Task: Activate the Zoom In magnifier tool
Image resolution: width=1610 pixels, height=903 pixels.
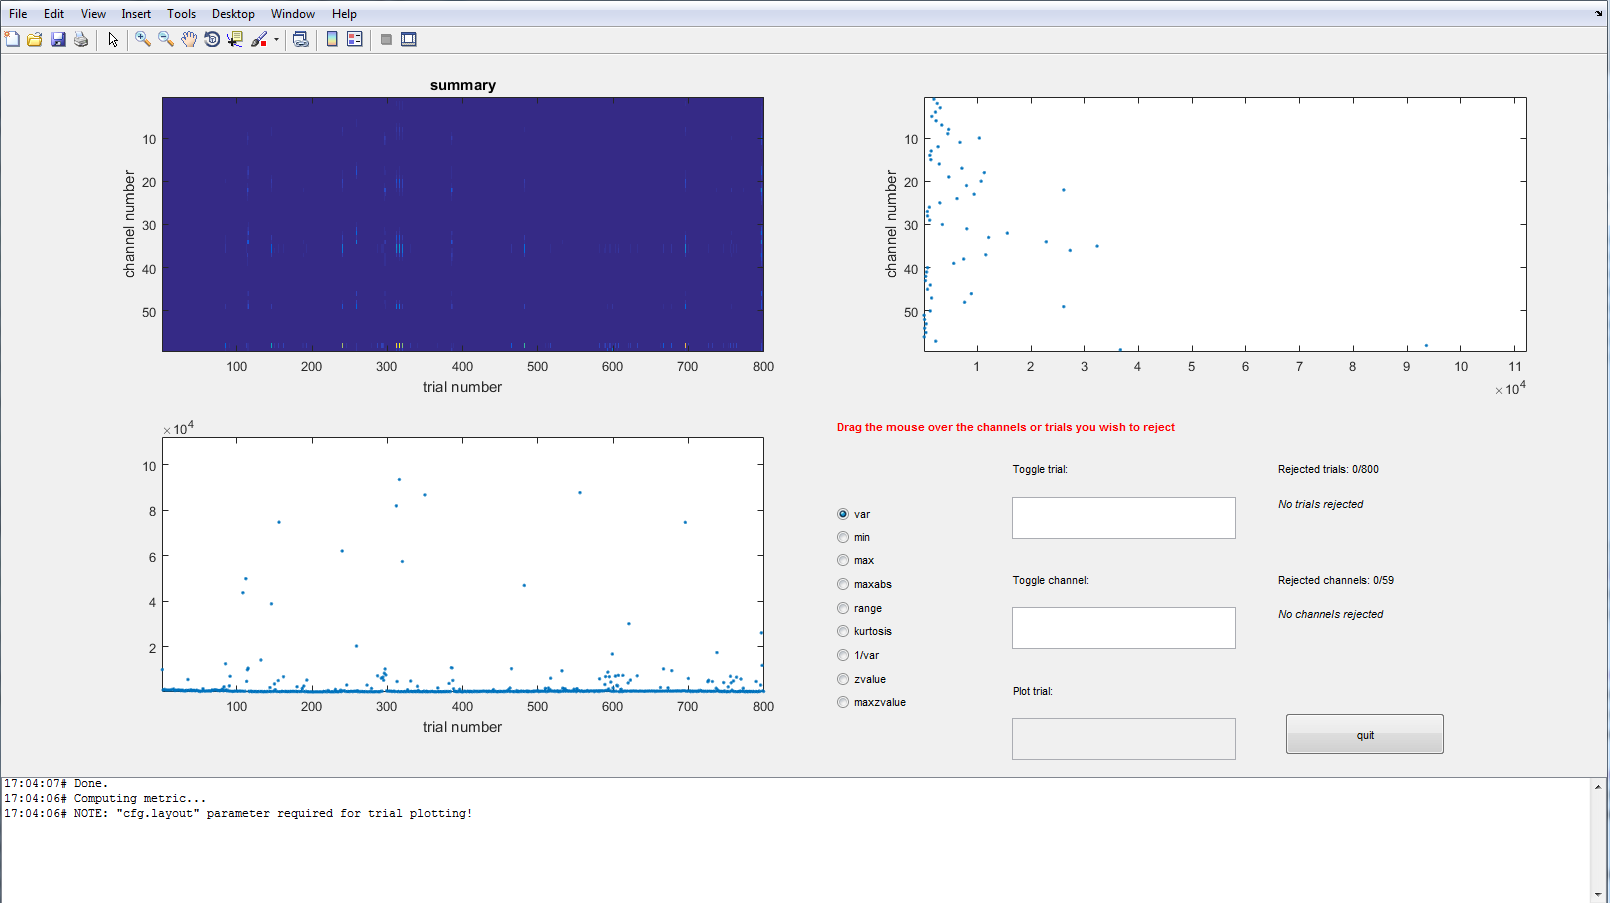Action: click(x=143, y=39)
